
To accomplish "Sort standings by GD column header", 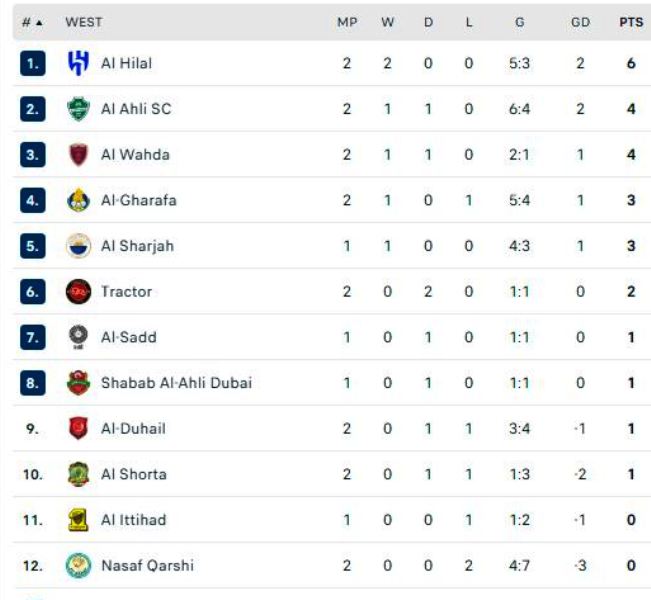I will point(580,21).
